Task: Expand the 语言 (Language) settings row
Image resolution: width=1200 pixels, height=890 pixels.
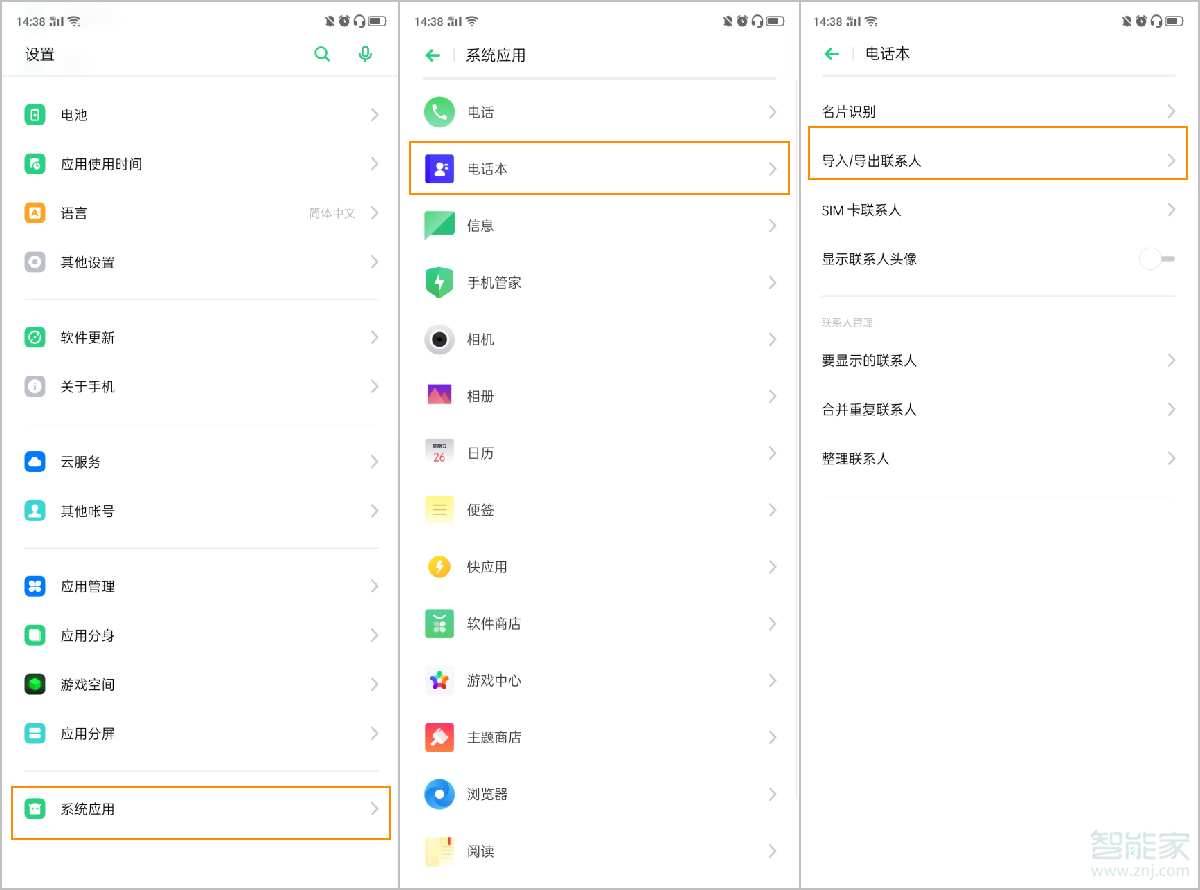Action: (200, 212)
